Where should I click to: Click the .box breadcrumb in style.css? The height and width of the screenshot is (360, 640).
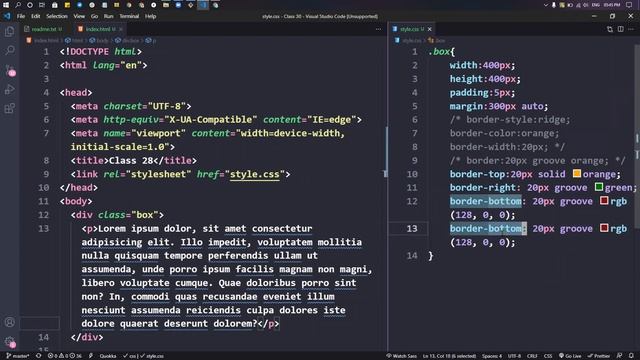437,40
